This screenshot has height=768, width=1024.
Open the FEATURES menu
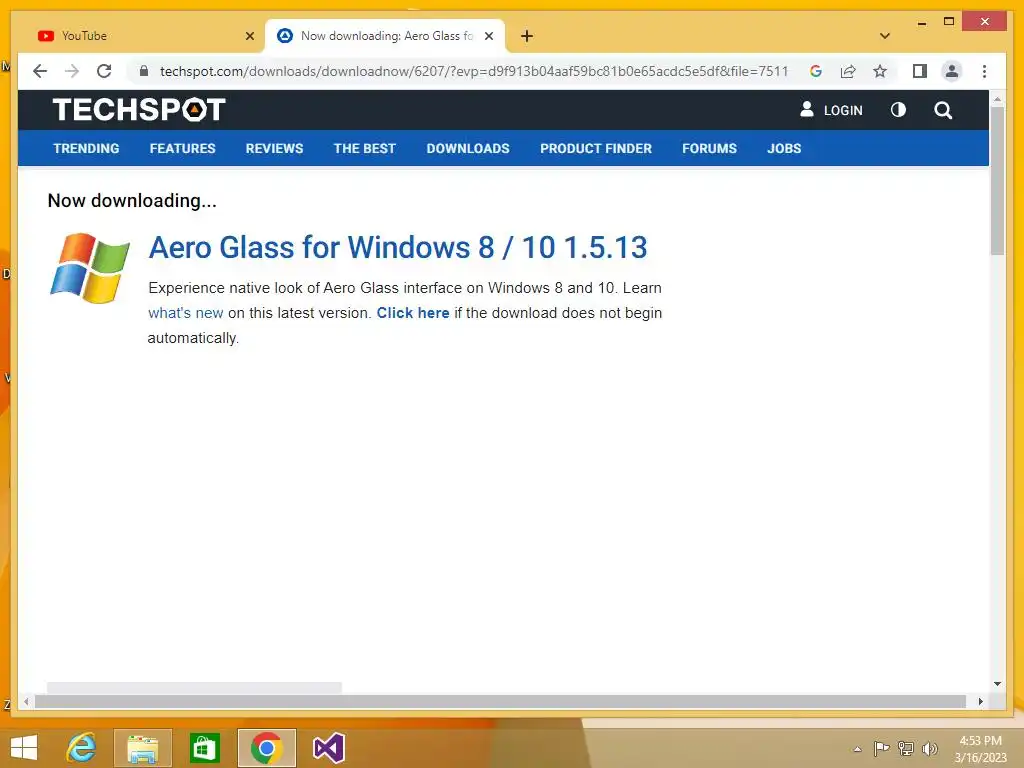[x=182, y=148]
